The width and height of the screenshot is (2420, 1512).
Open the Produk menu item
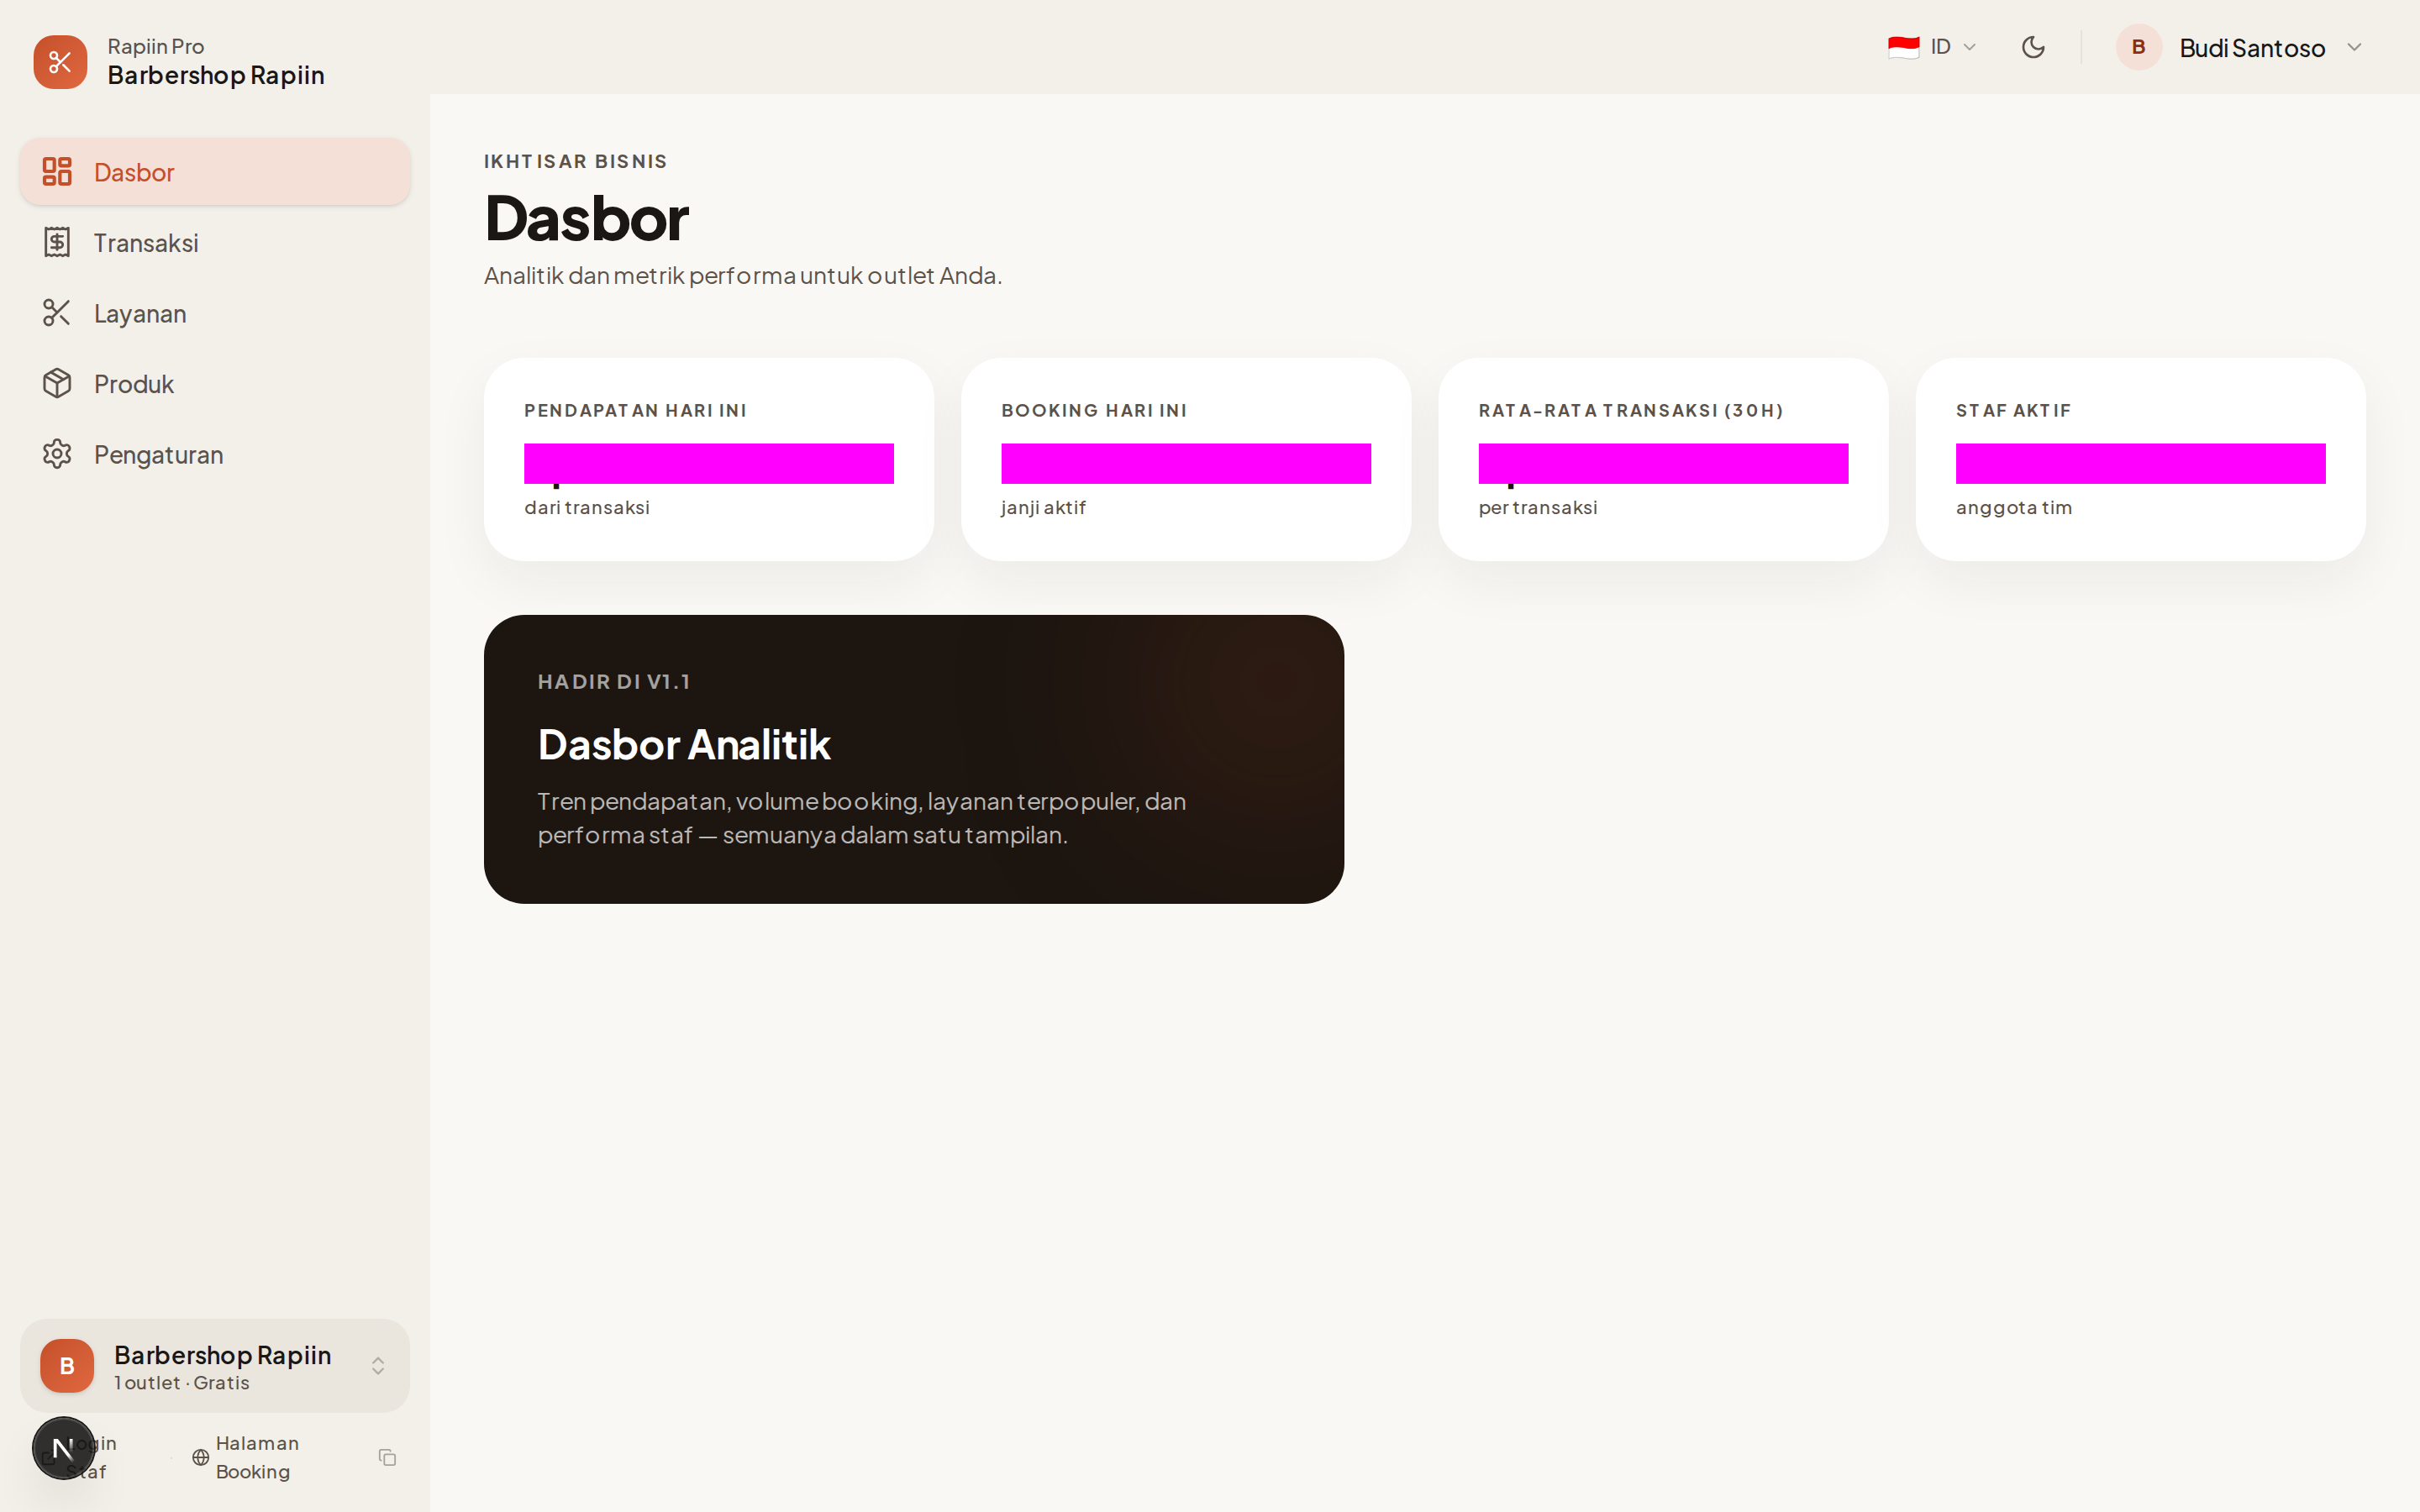[134, 384]
